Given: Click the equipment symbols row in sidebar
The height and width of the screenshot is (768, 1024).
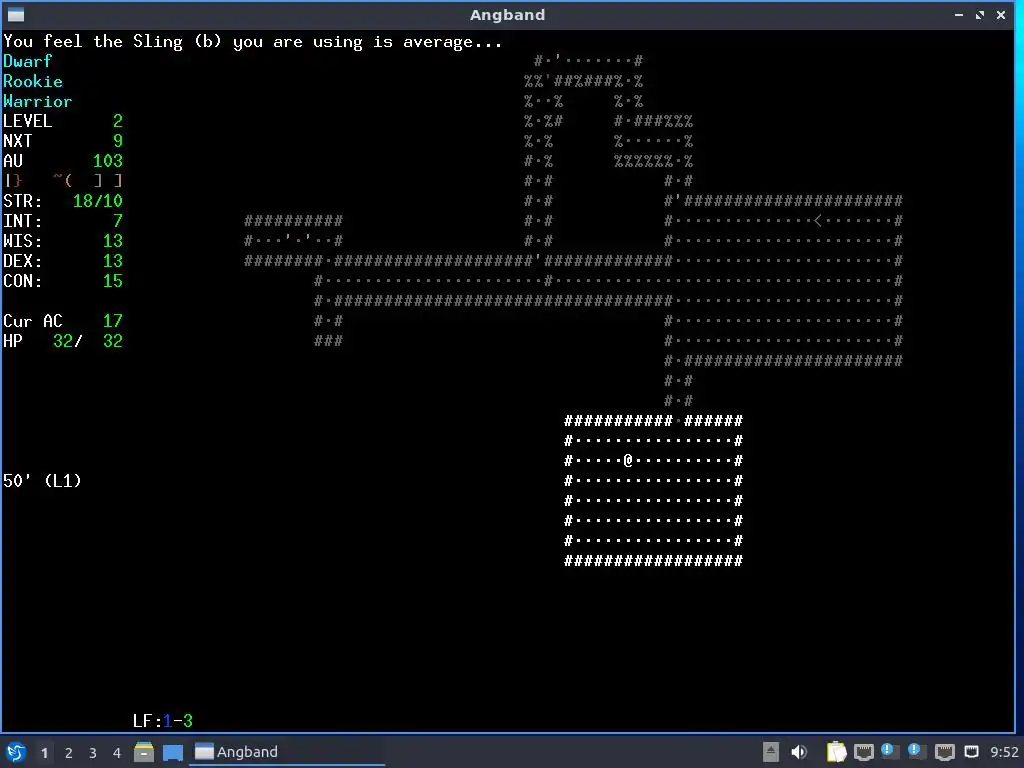Looking at the screenshot, I should tap(63, 180).
